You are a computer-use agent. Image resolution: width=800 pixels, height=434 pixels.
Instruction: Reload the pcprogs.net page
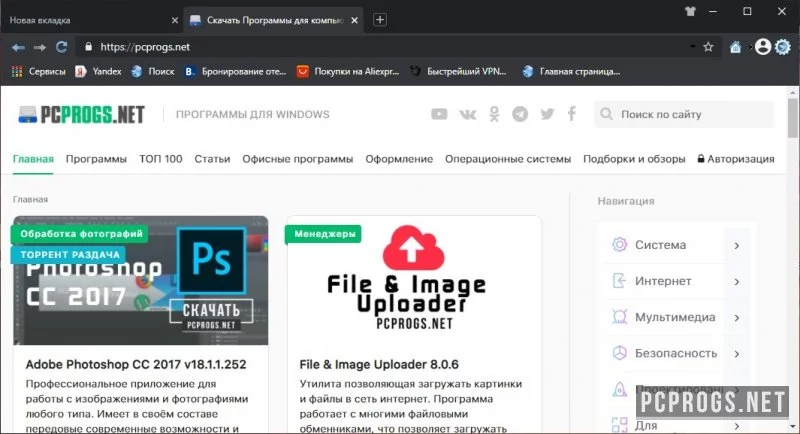click(x=62, y=47)
